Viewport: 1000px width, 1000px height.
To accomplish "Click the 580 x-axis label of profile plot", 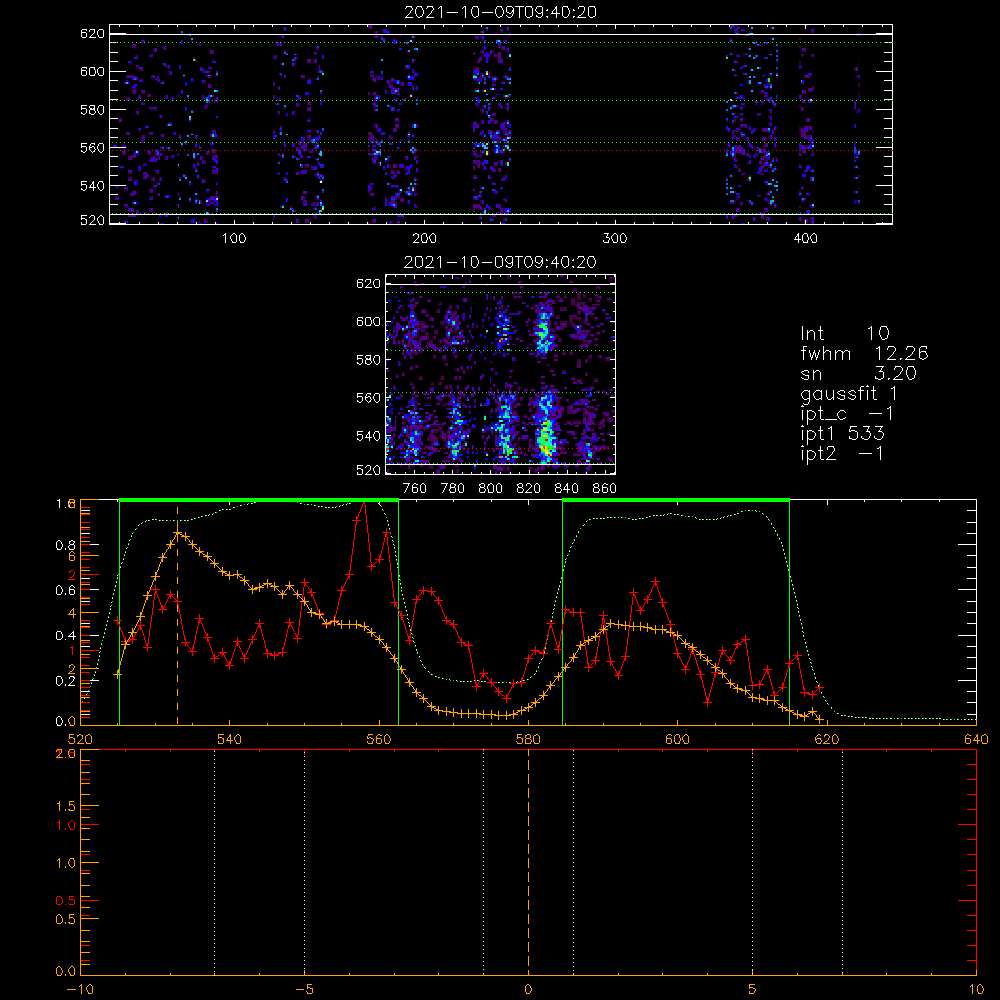I will pyautogui.click(x=528, y=739).
